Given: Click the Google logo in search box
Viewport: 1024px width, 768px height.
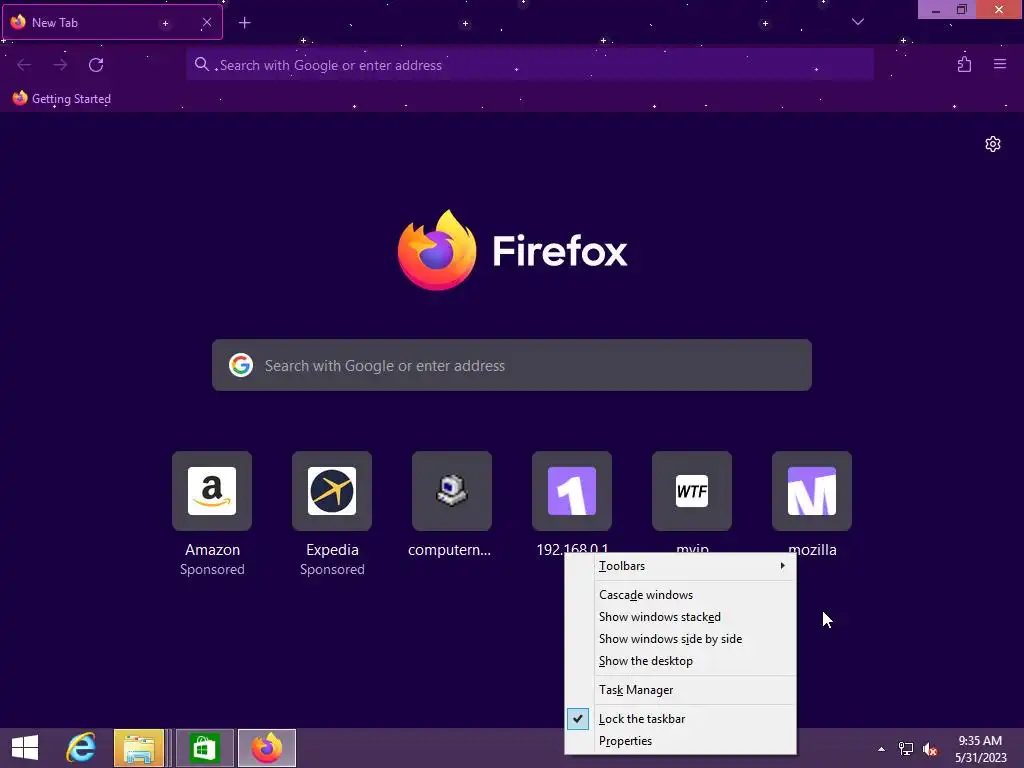Looking at the screenshot, I should click(x=241, y=365).
